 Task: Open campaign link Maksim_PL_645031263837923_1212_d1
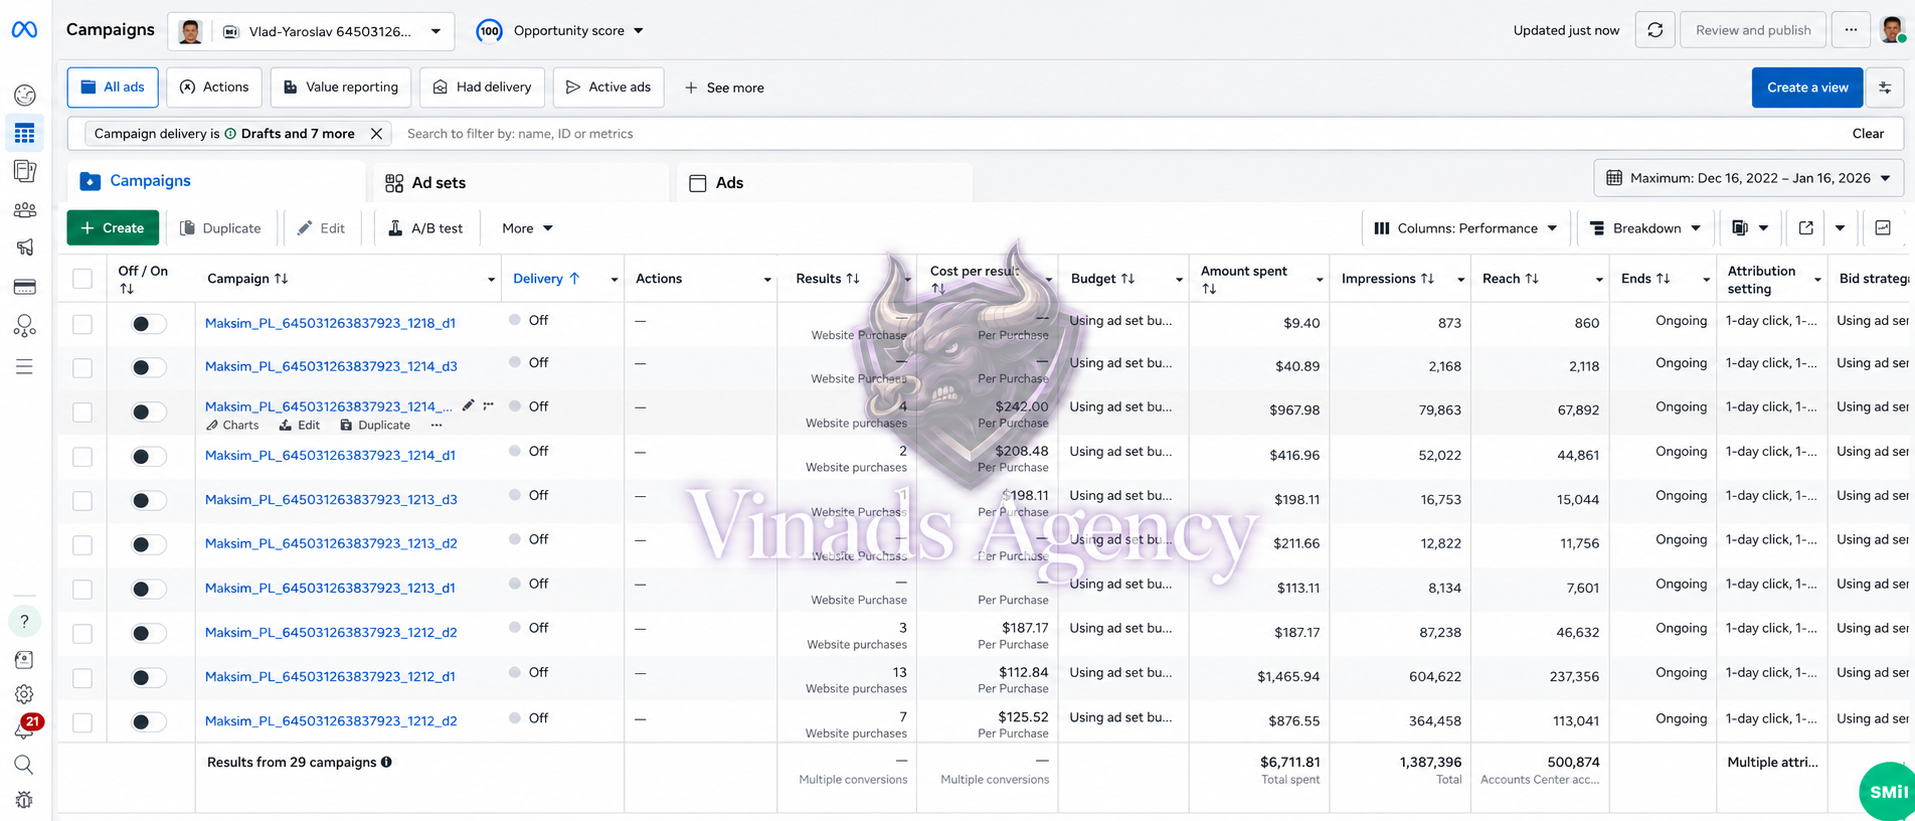click(x=330, y=676)
